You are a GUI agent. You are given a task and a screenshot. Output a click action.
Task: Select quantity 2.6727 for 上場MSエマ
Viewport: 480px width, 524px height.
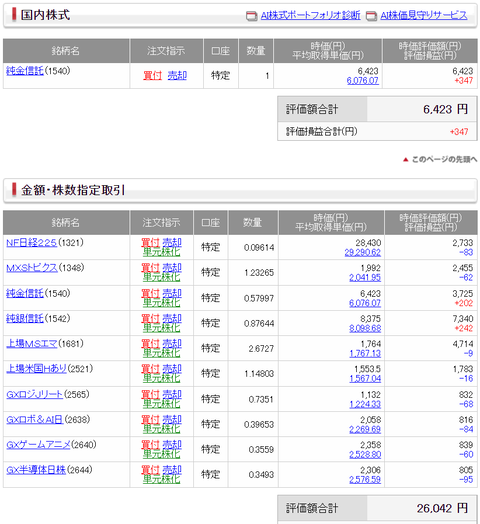pyautogui.click(x=261, y=349)
